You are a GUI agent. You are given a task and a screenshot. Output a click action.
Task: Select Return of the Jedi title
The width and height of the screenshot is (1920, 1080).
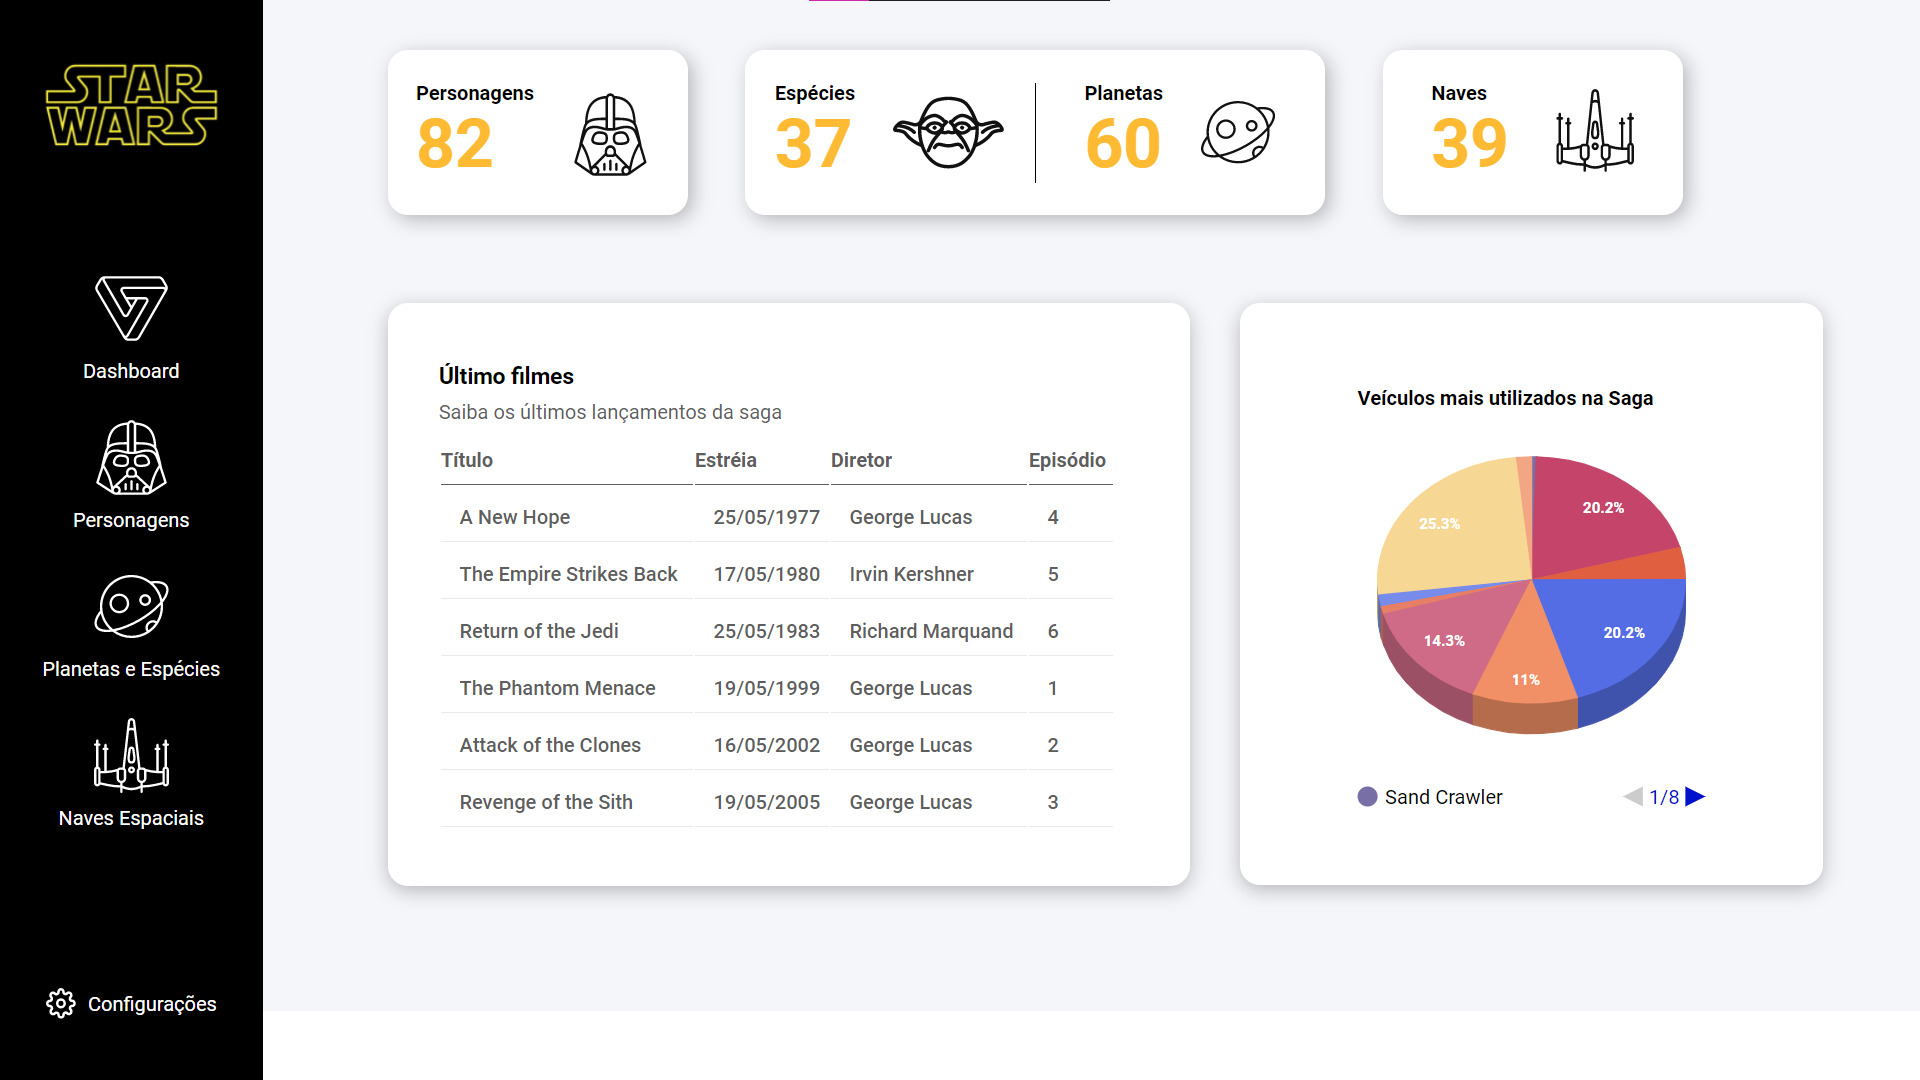click(x=539, y=631)
